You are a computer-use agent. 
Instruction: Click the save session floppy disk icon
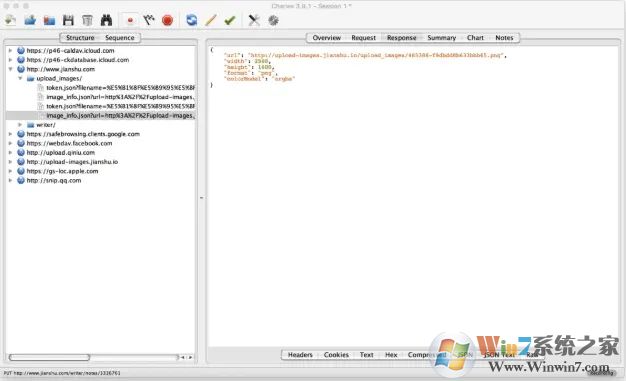tap(68, 20)
